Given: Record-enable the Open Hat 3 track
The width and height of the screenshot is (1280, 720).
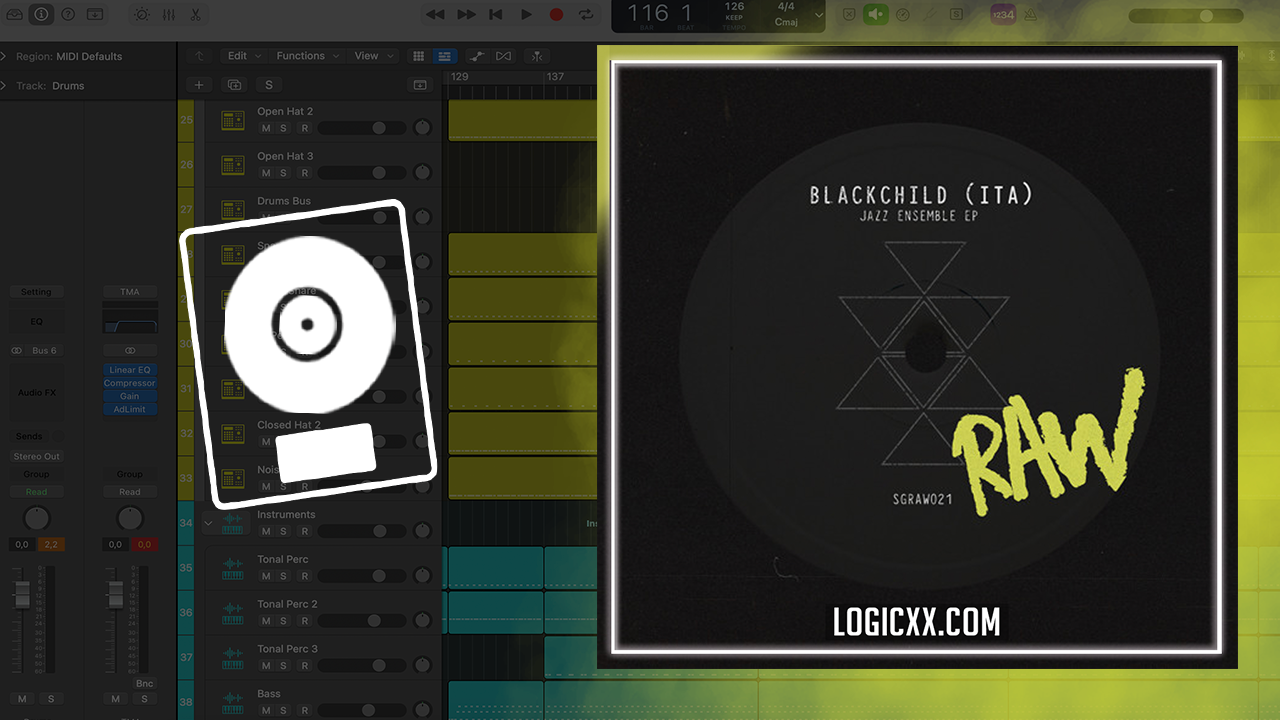Looking at the screenshot, I should click(x=304, y=173).
